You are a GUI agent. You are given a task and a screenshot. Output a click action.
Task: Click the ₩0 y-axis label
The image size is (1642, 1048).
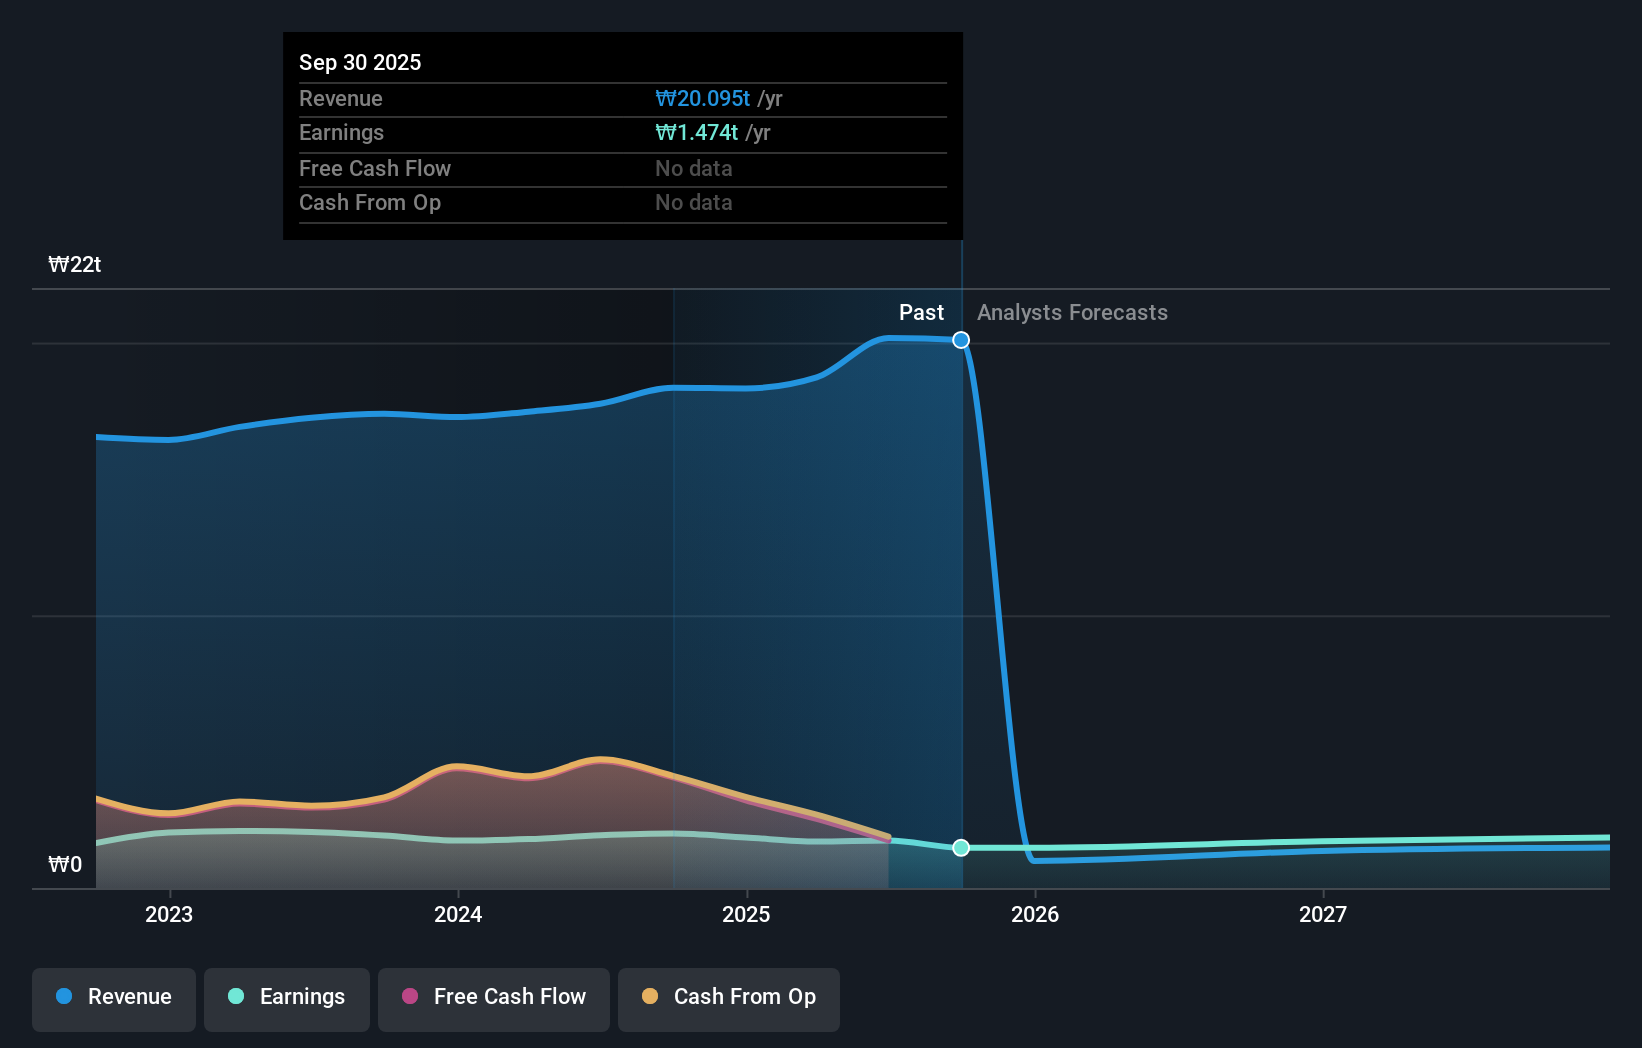(x=65, y=865)
